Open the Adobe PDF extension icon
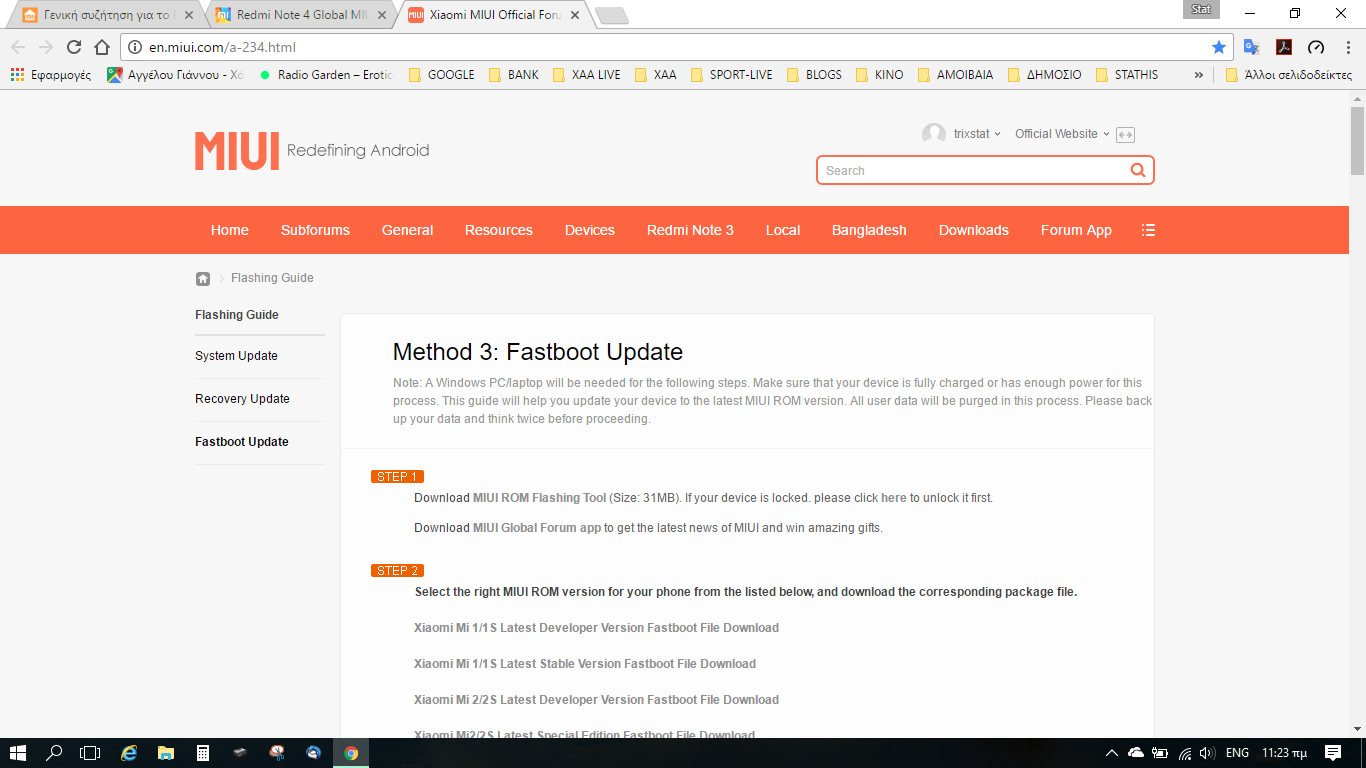The width and height of the screenshot is (1366, 768). click(x=1284, y=47)
